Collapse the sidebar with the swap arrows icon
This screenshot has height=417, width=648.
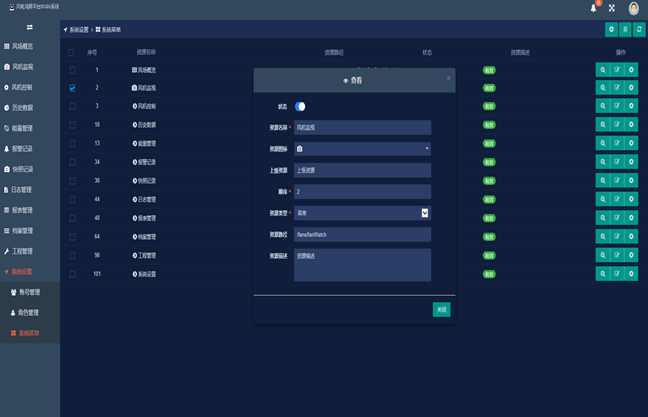29,27
